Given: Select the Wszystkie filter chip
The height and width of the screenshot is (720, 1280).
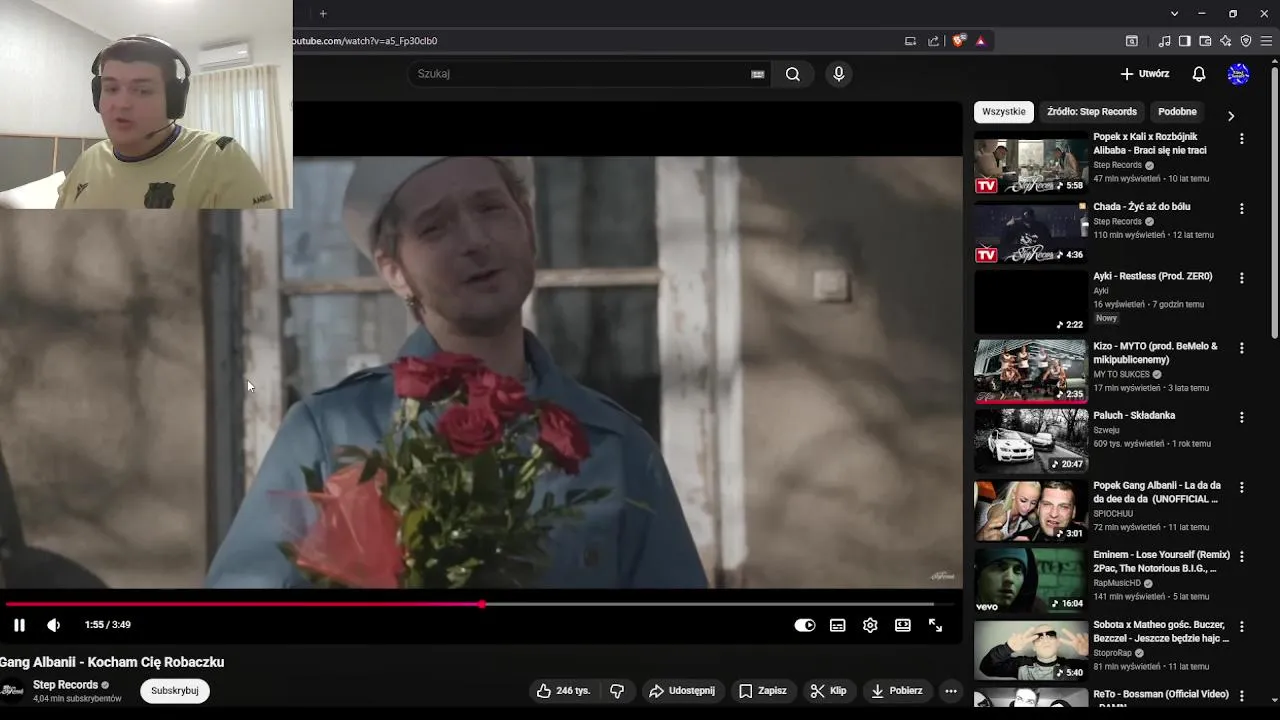Looking at the screenshot, I should point(1004,112).
